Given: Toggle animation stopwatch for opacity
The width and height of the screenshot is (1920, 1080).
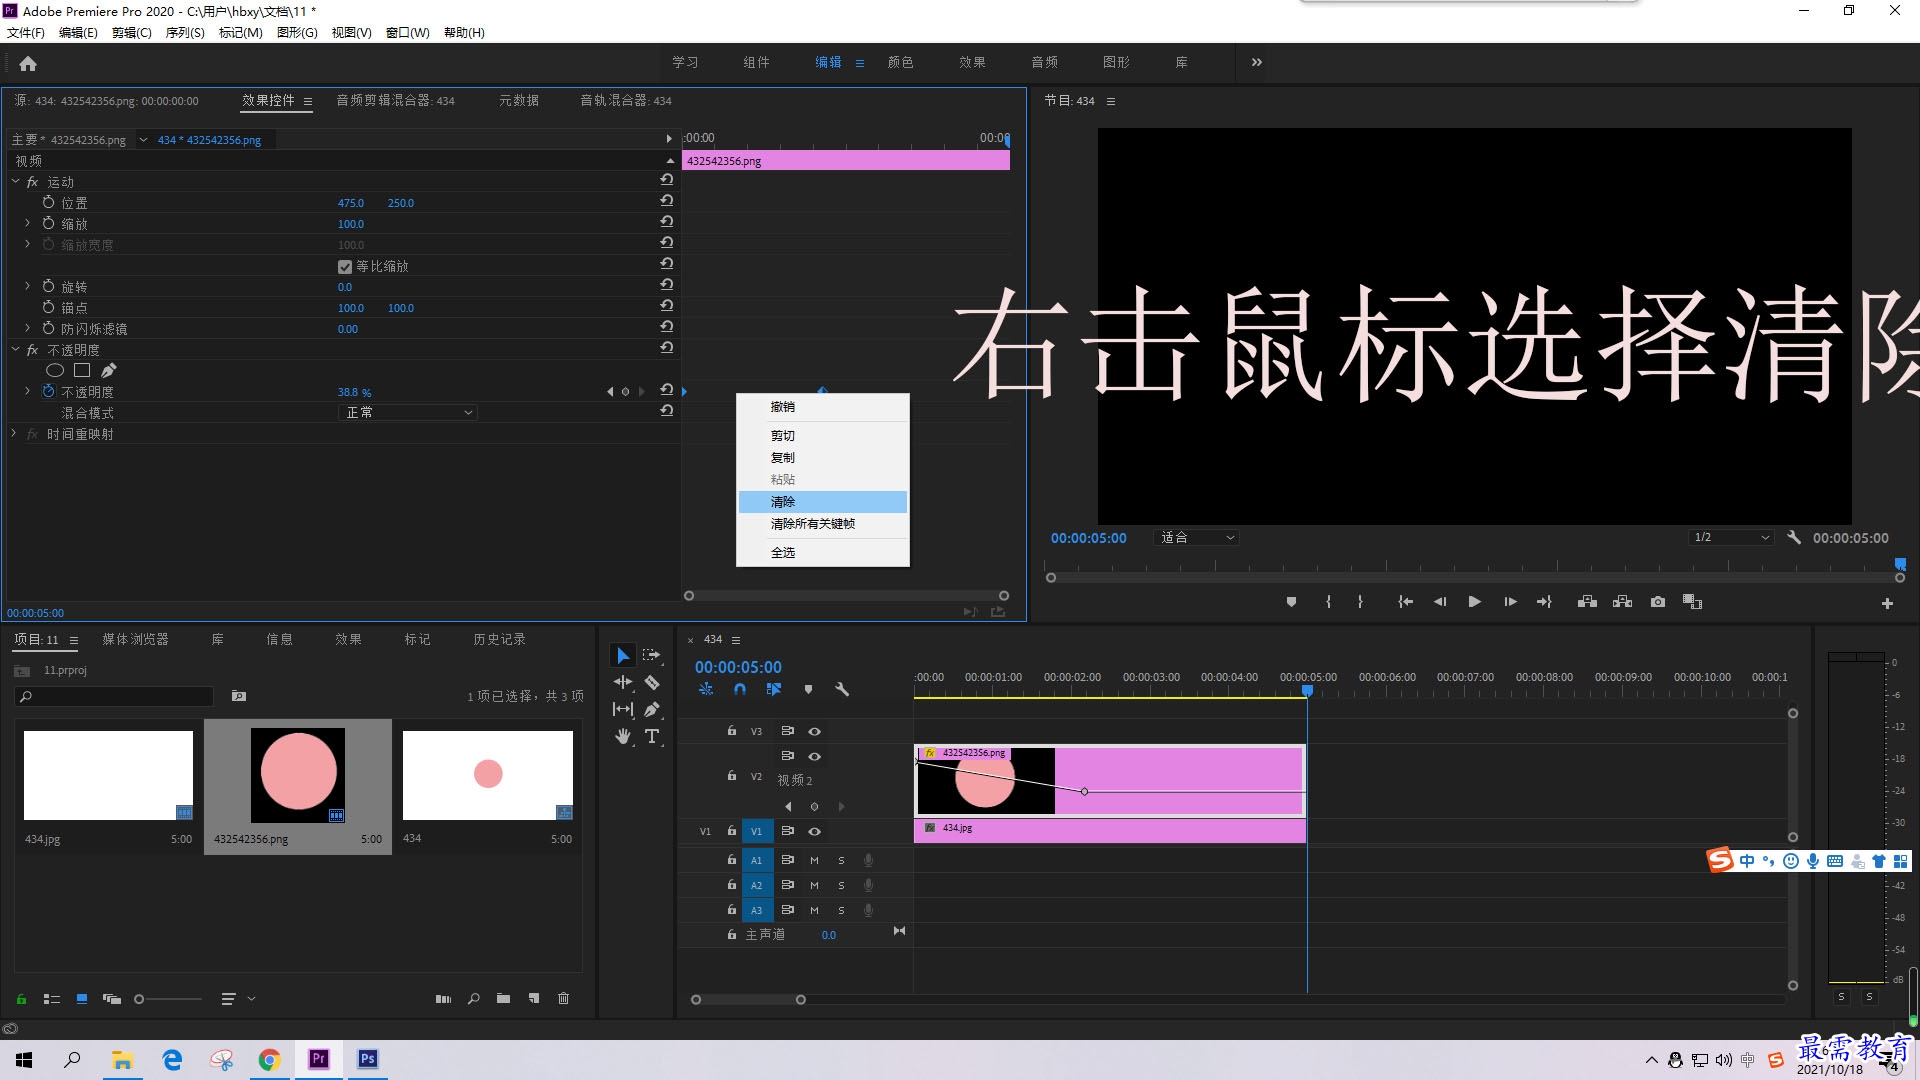Looking at the screenshot, I should (48, 391).
